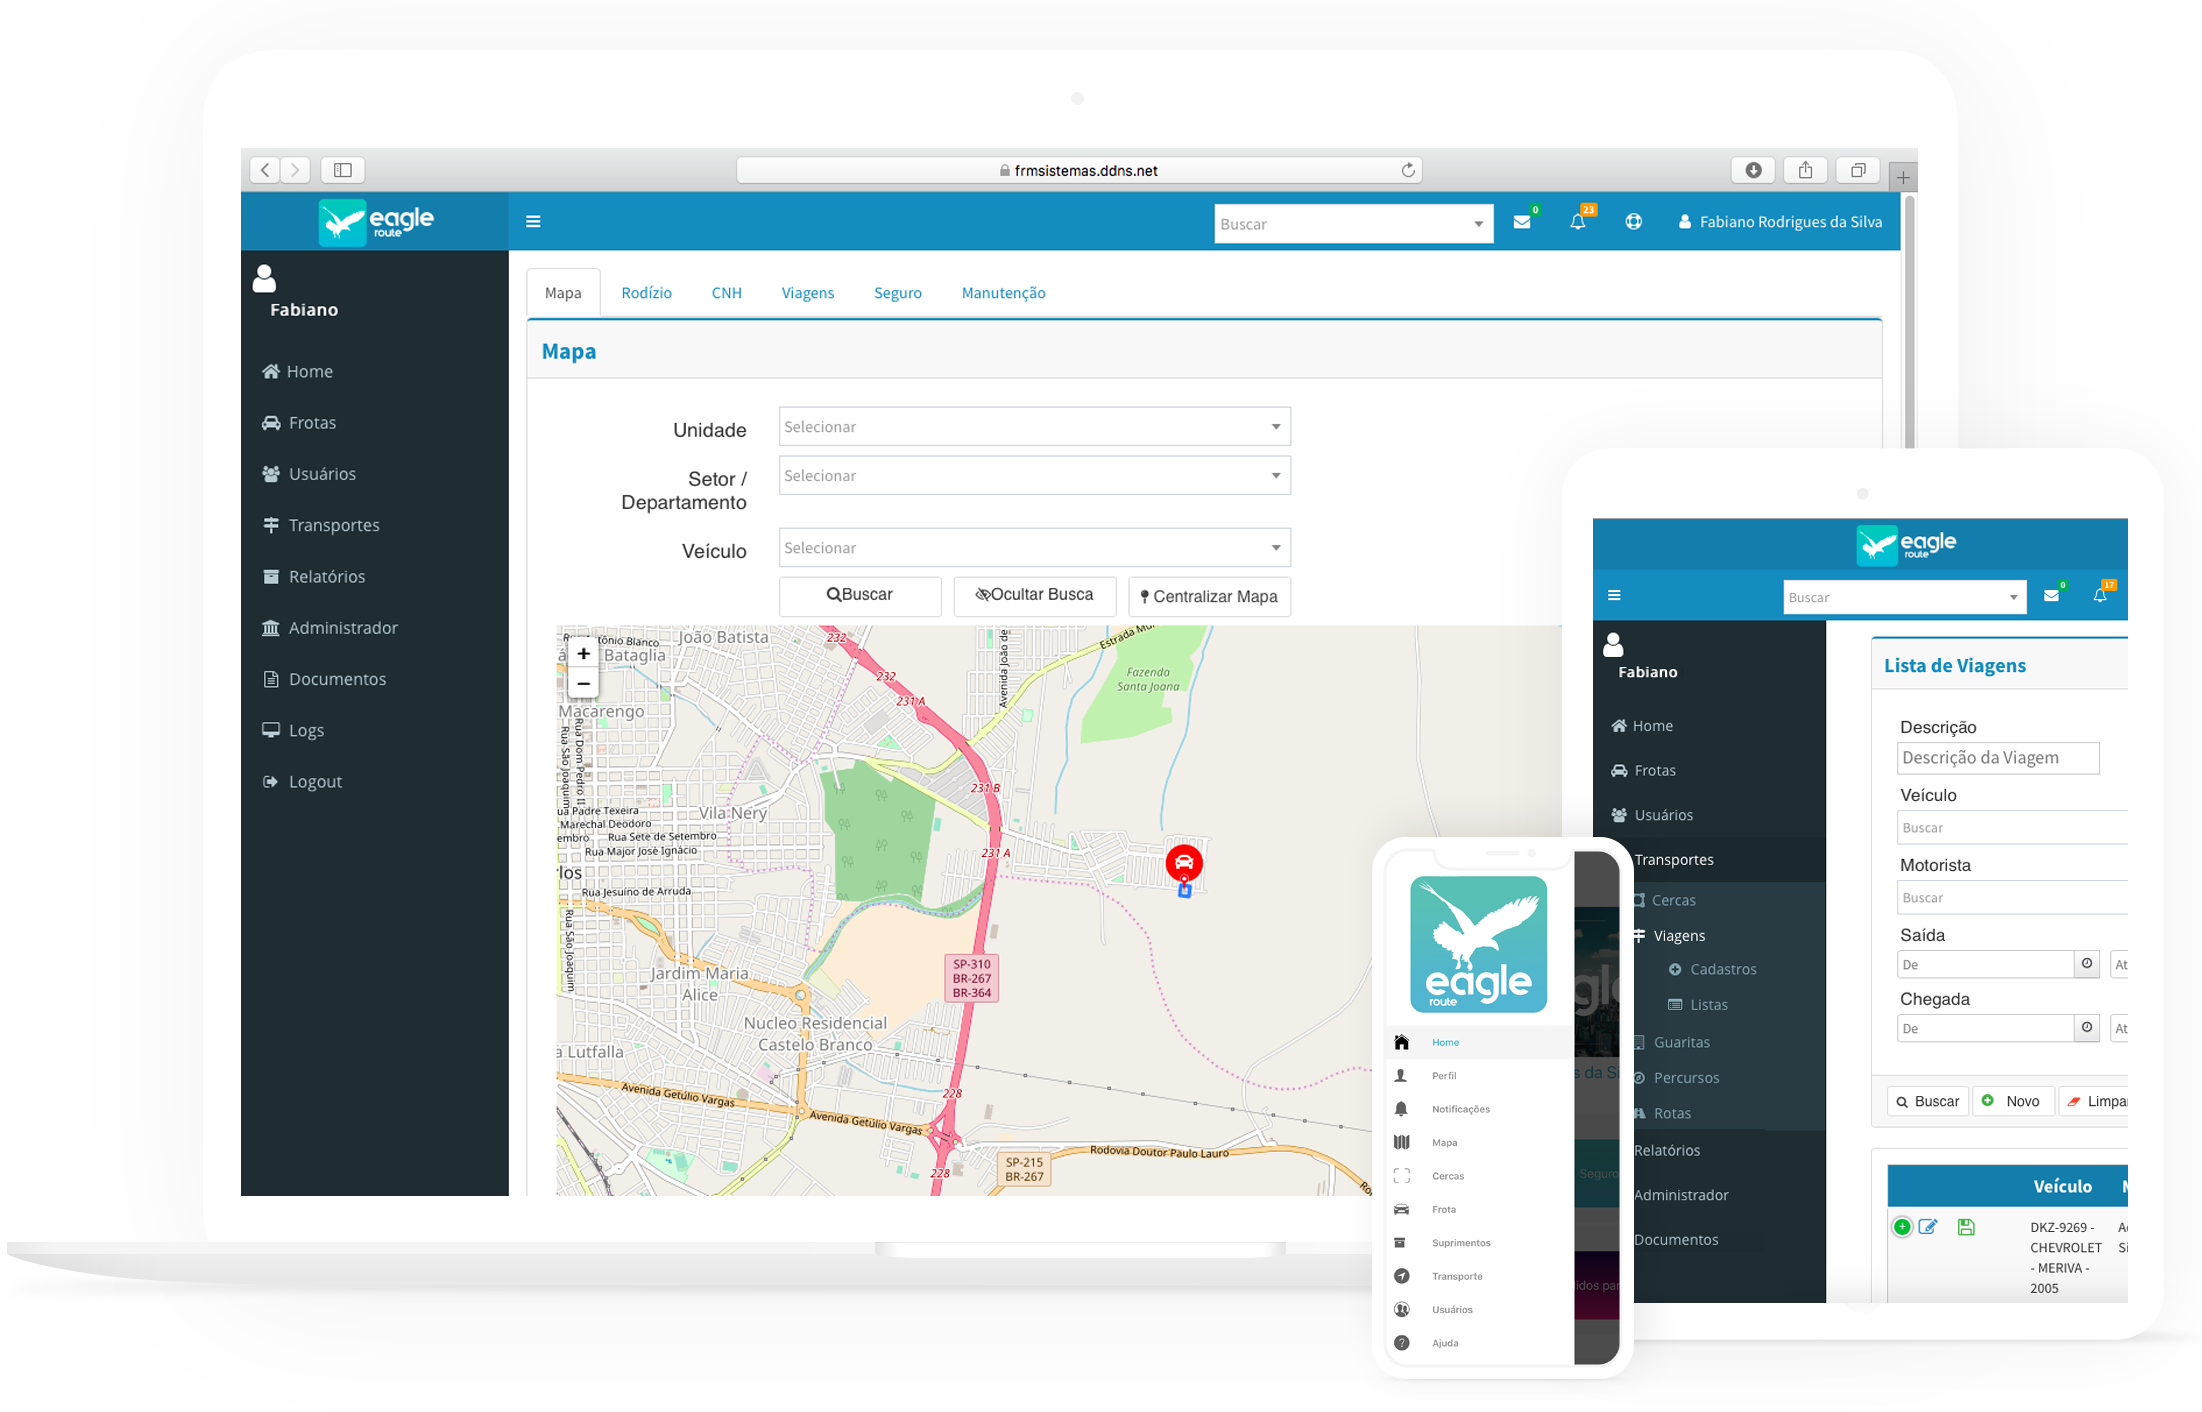Open the Setor / Departamento dropdown
2202x1412 pixels.
[x=1034, y=476]
